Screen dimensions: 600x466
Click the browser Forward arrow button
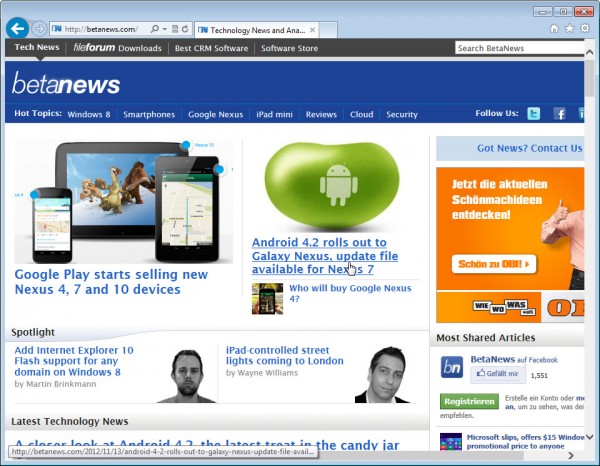pyautogui.click(x=39, y=29)
